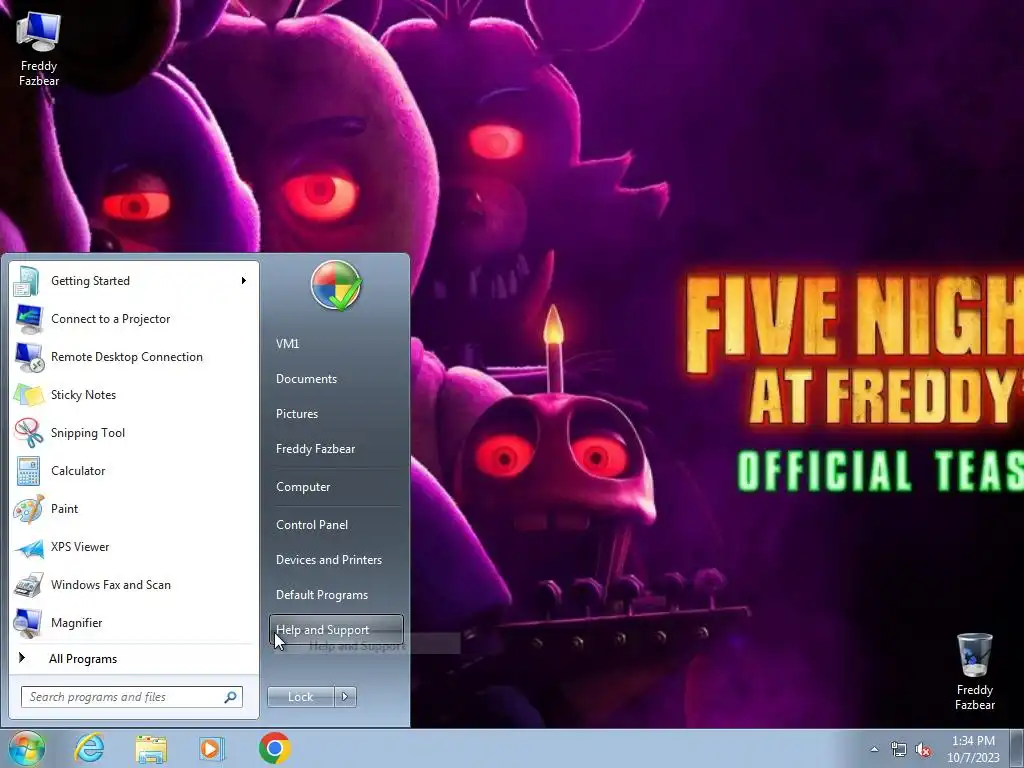This screenshot has width=1024, height=768.
Task: Click the search magnifier icon
Action: tap(230, 697)
